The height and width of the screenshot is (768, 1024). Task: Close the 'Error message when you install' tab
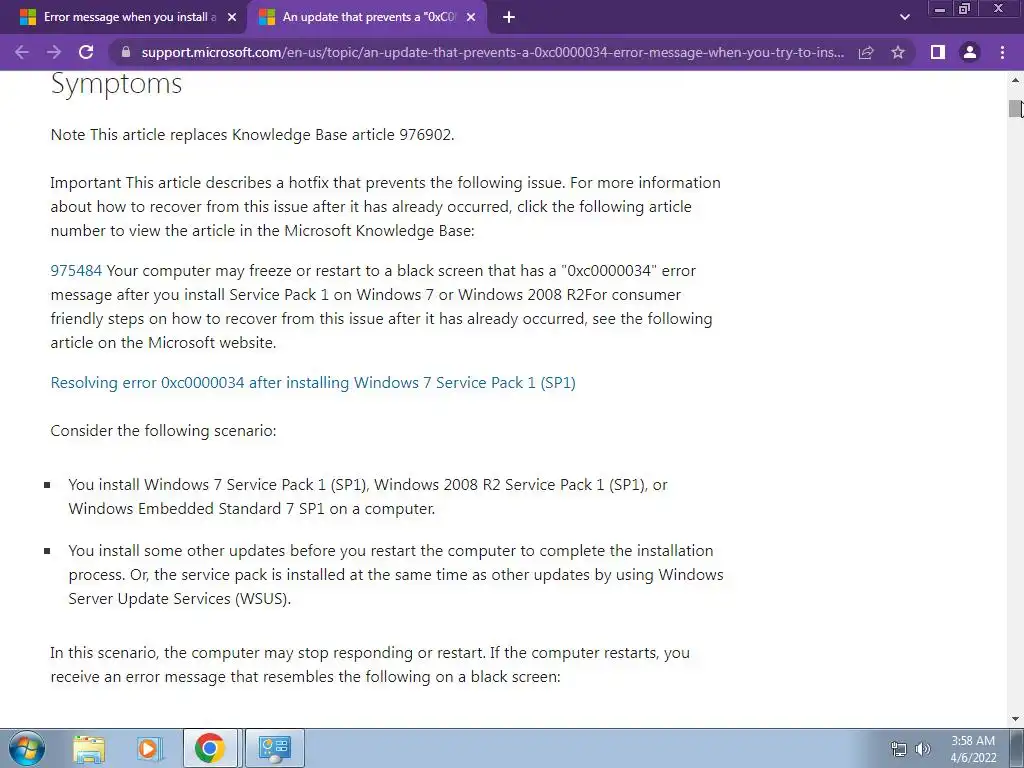[232, 18]
